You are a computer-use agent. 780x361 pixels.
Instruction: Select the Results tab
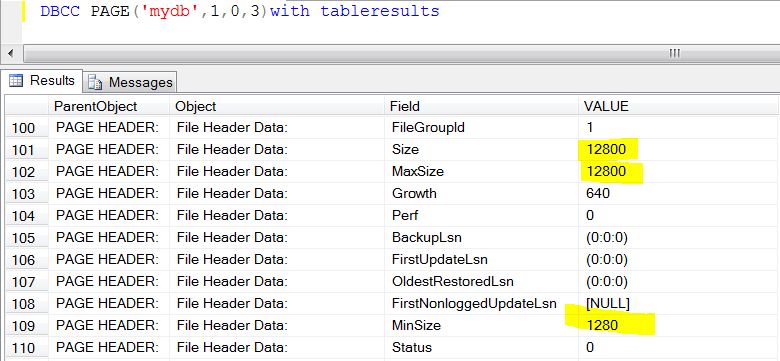pos(42,81)
